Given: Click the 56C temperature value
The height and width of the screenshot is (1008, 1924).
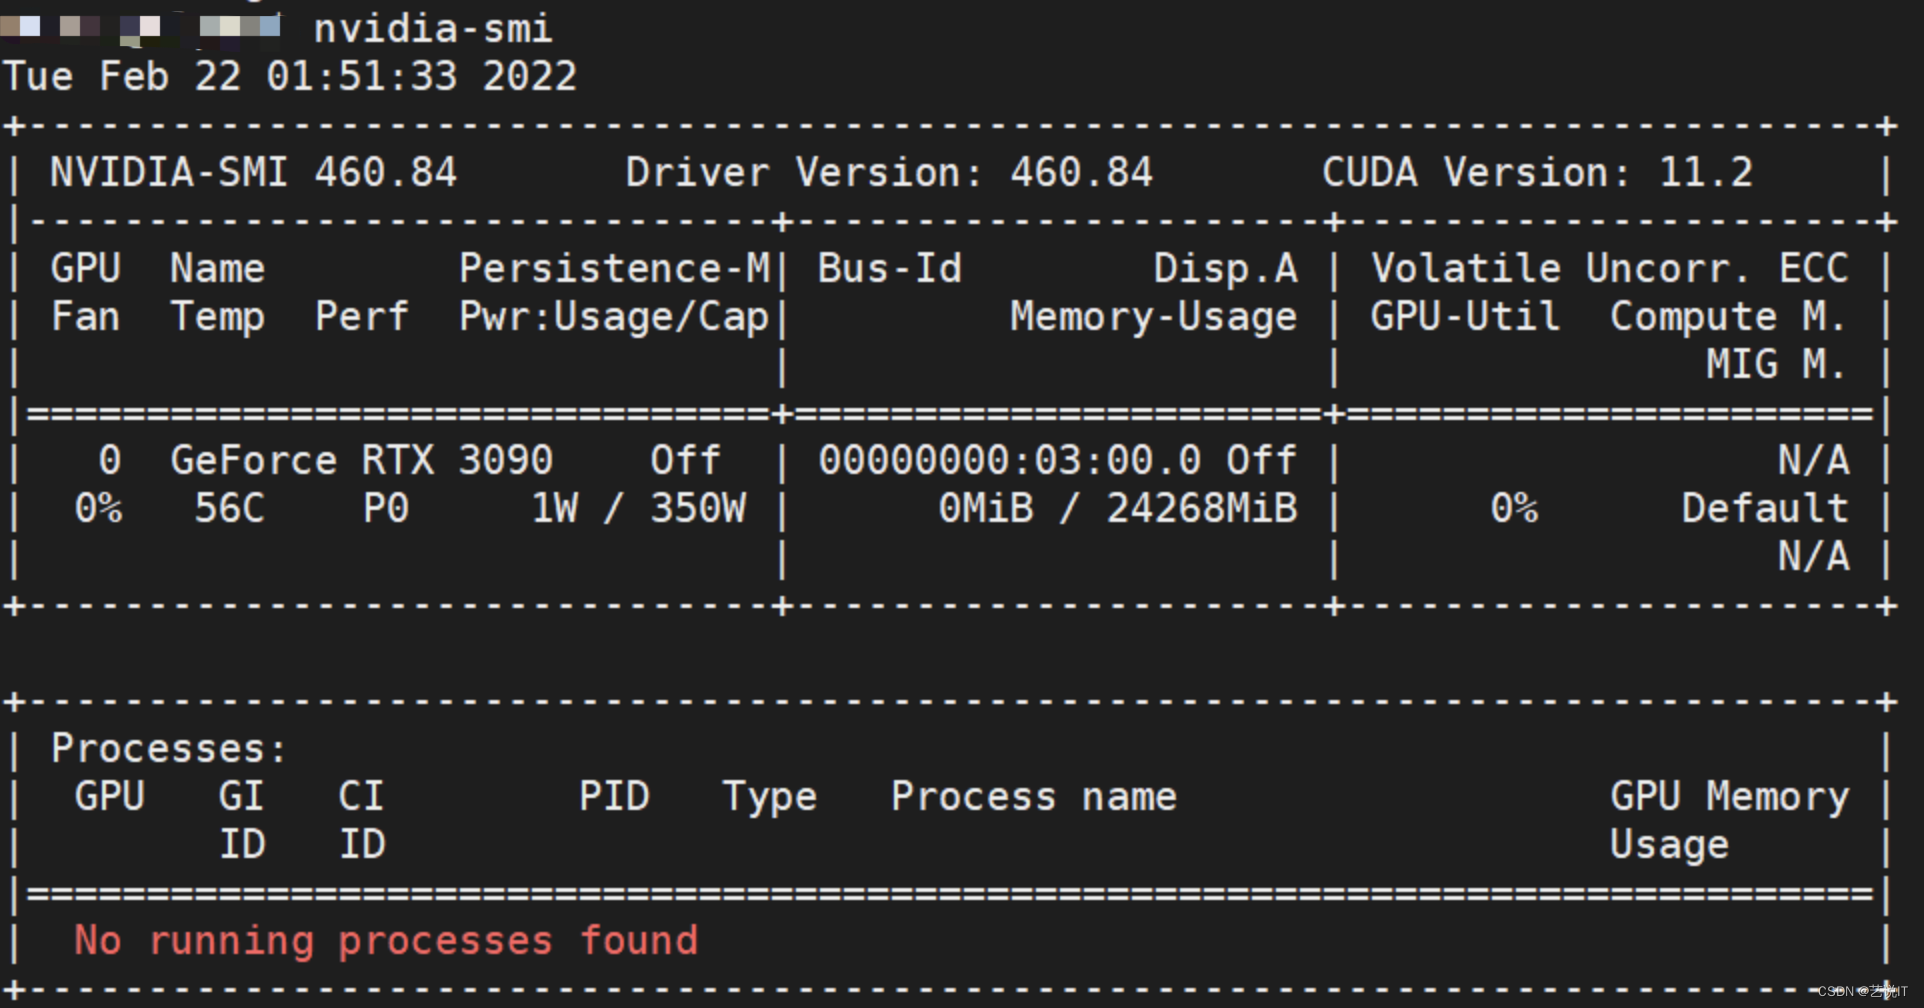Looking at the screenshot, I should [x=230, y=509].
